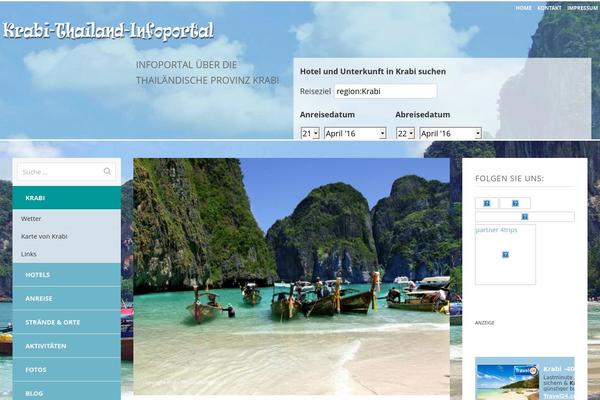
Task: Open the Links submenu entry
Action: click(29, 254)
